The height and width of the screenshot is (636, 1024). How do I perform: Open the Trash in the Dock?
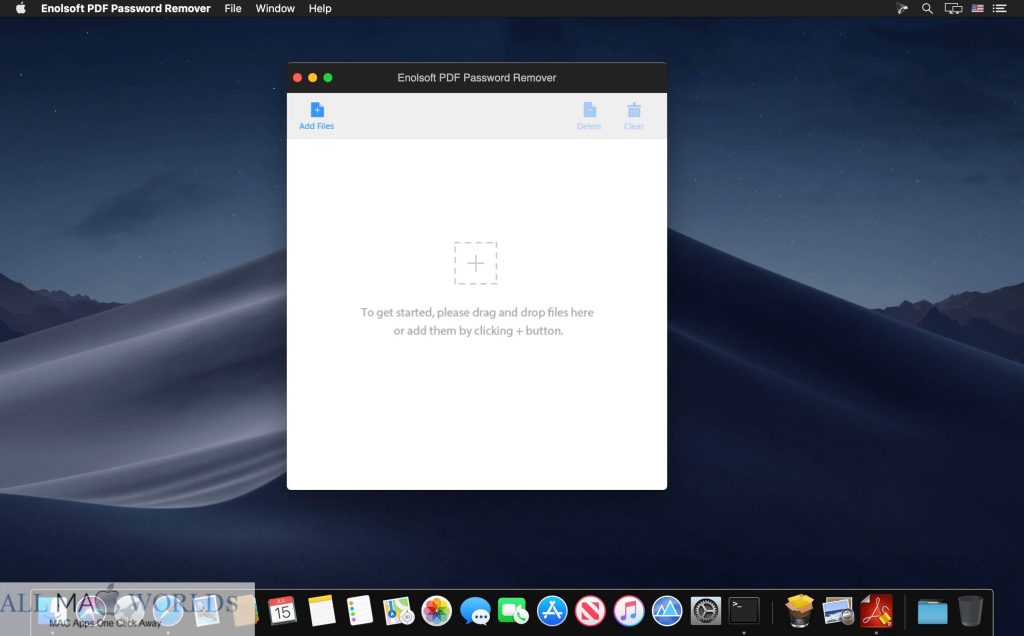tap(970, 611)
